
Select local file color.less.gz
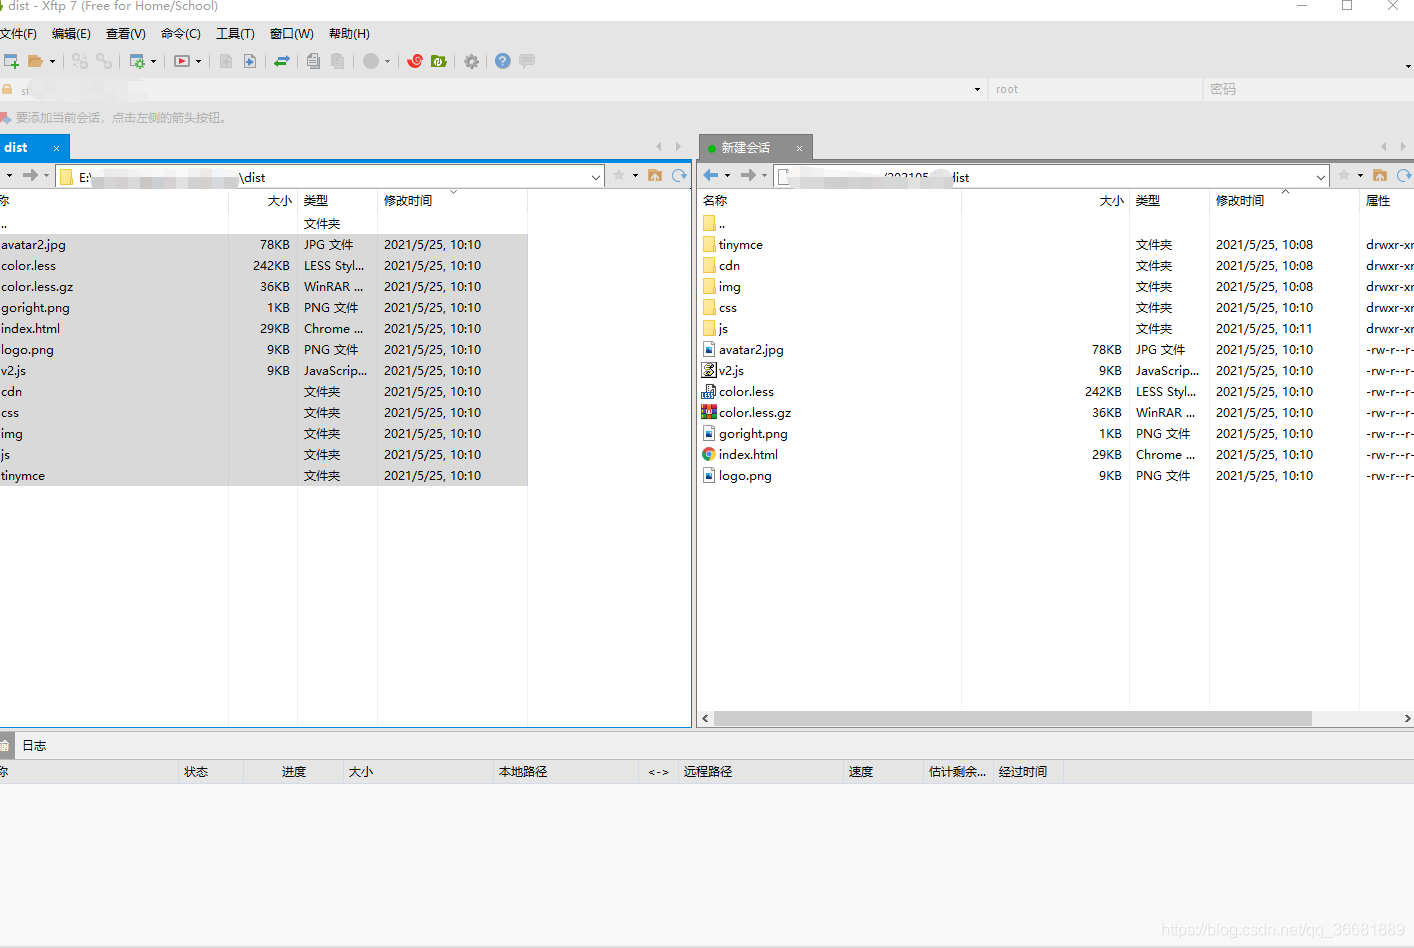click(263, 287)
